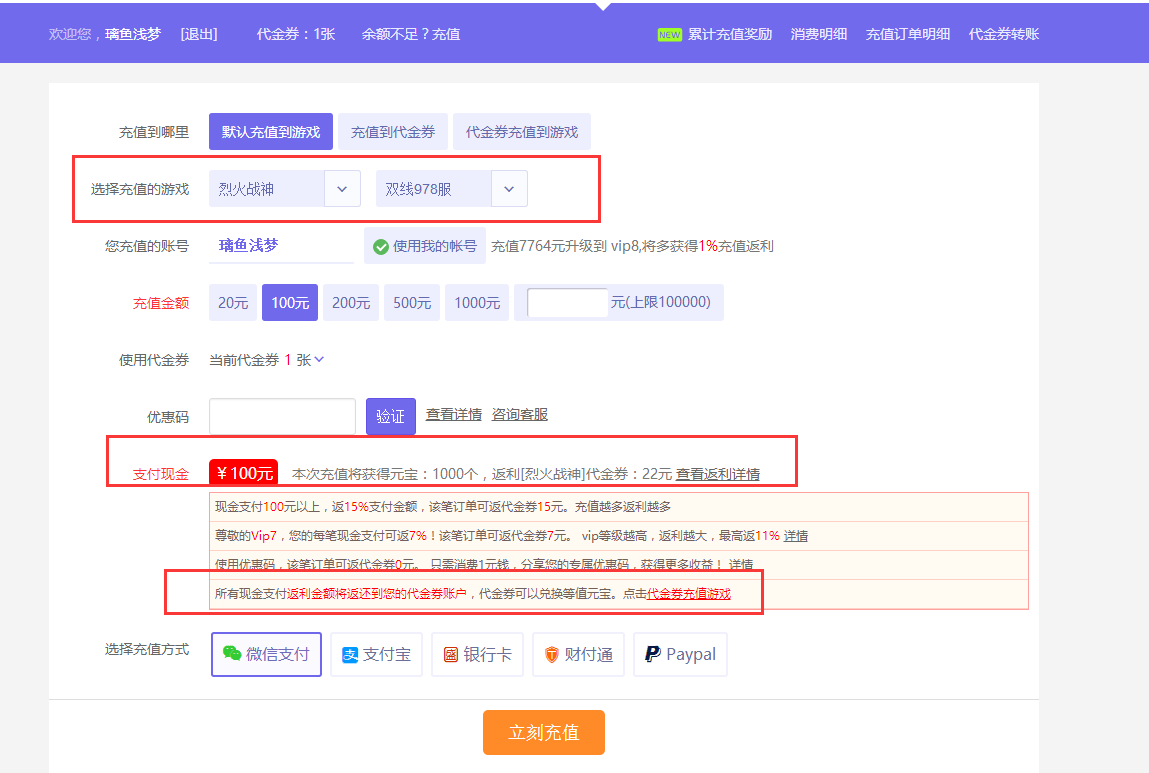
Task: Switch to 充值到代金券 tab
Action: [x=393, y=132]
